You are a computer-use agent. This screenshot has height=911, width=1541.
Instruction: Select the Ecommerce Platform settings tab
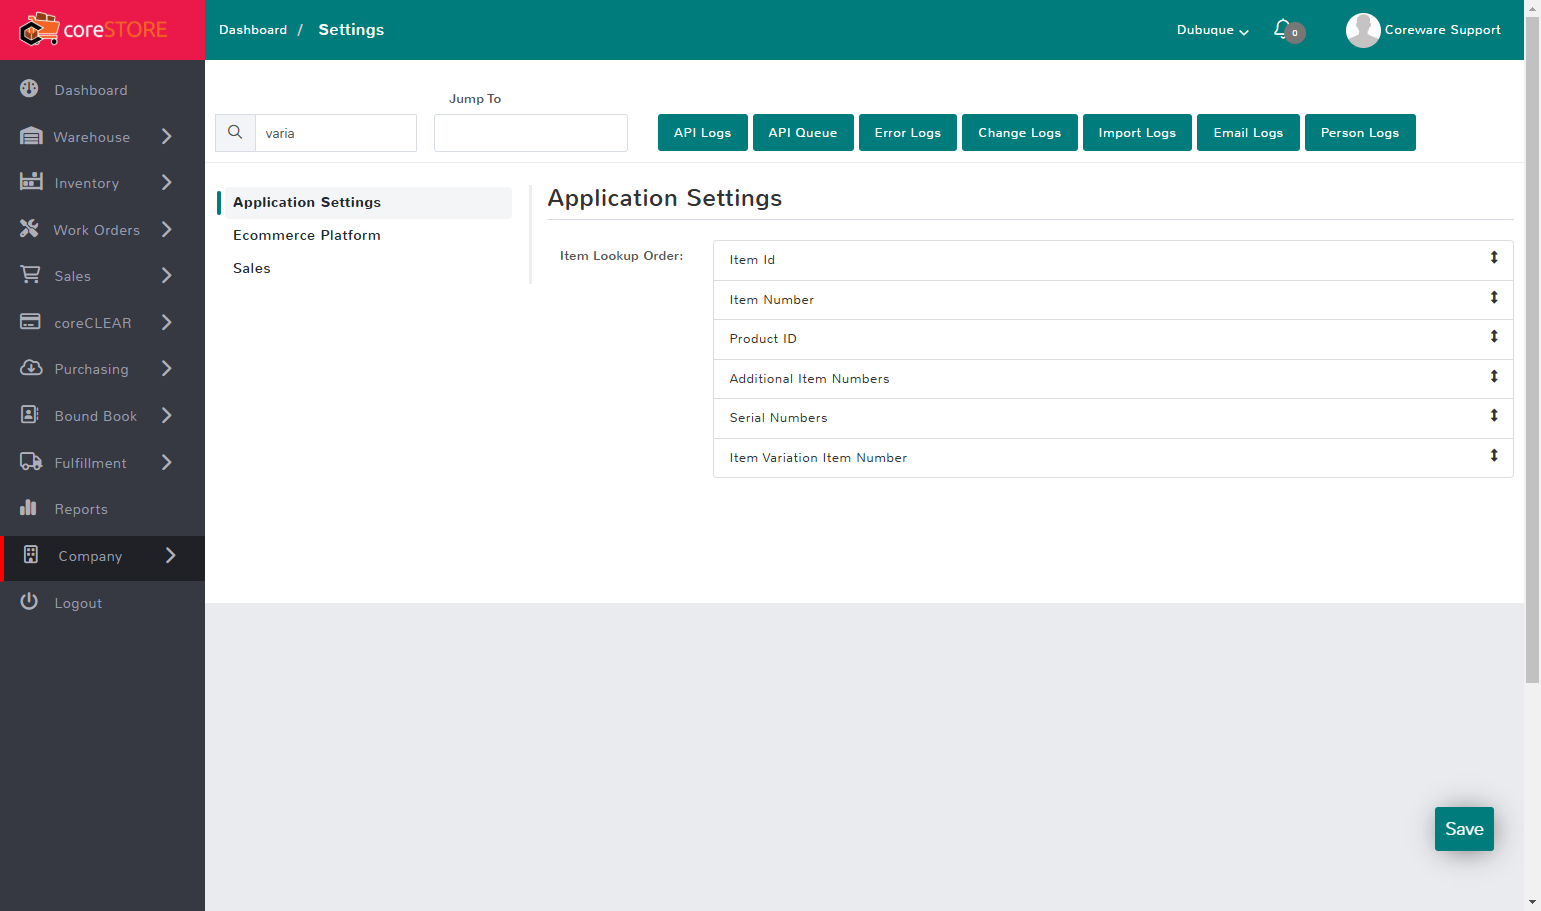307,235
